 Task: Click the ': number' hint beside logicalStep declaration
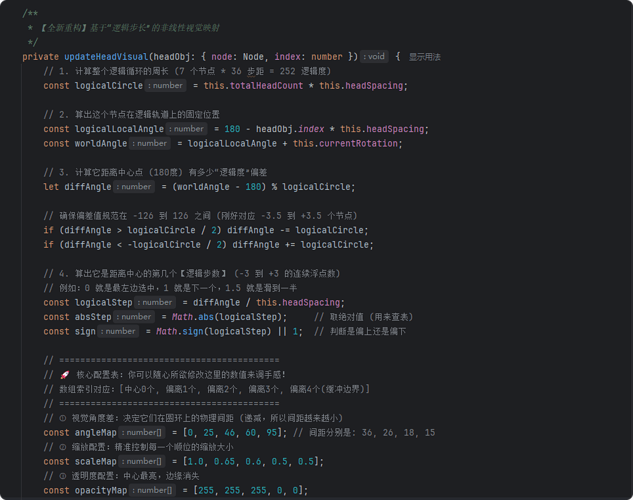(x=155, y=302)
